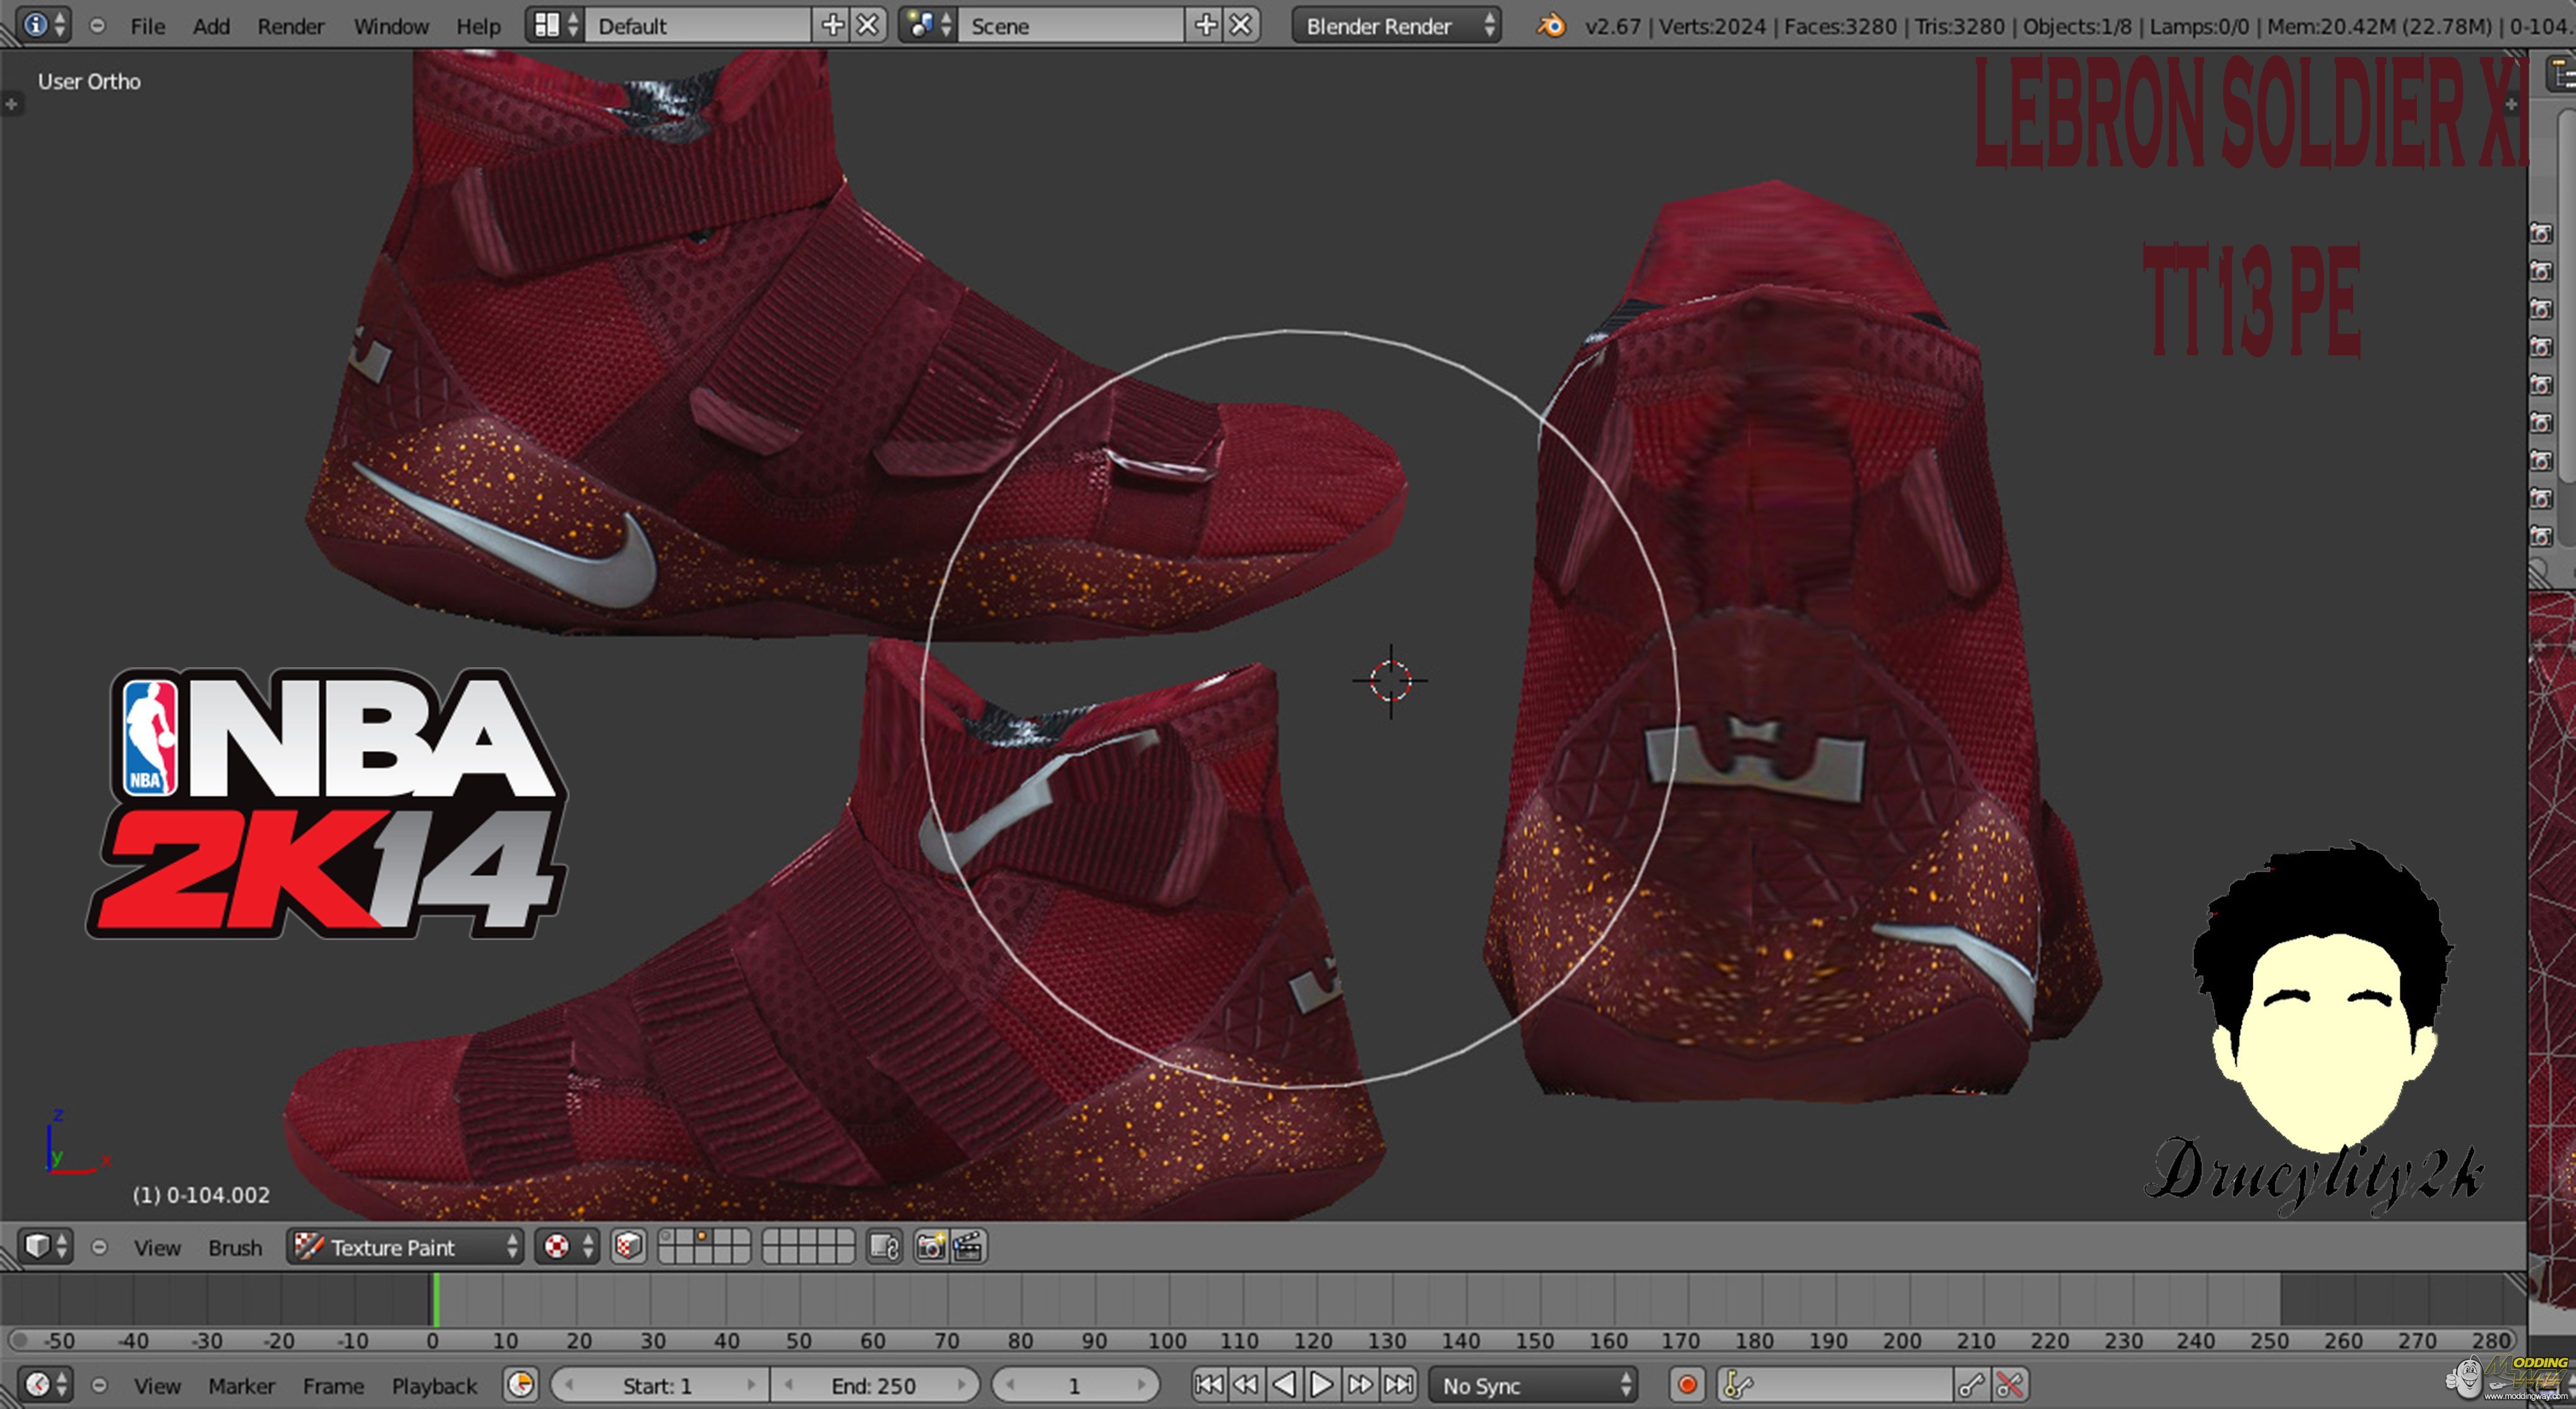Click the Playback menu in the timeline header
Viewport: 2576px width, 1409px height.
[x=434, y=1385]
